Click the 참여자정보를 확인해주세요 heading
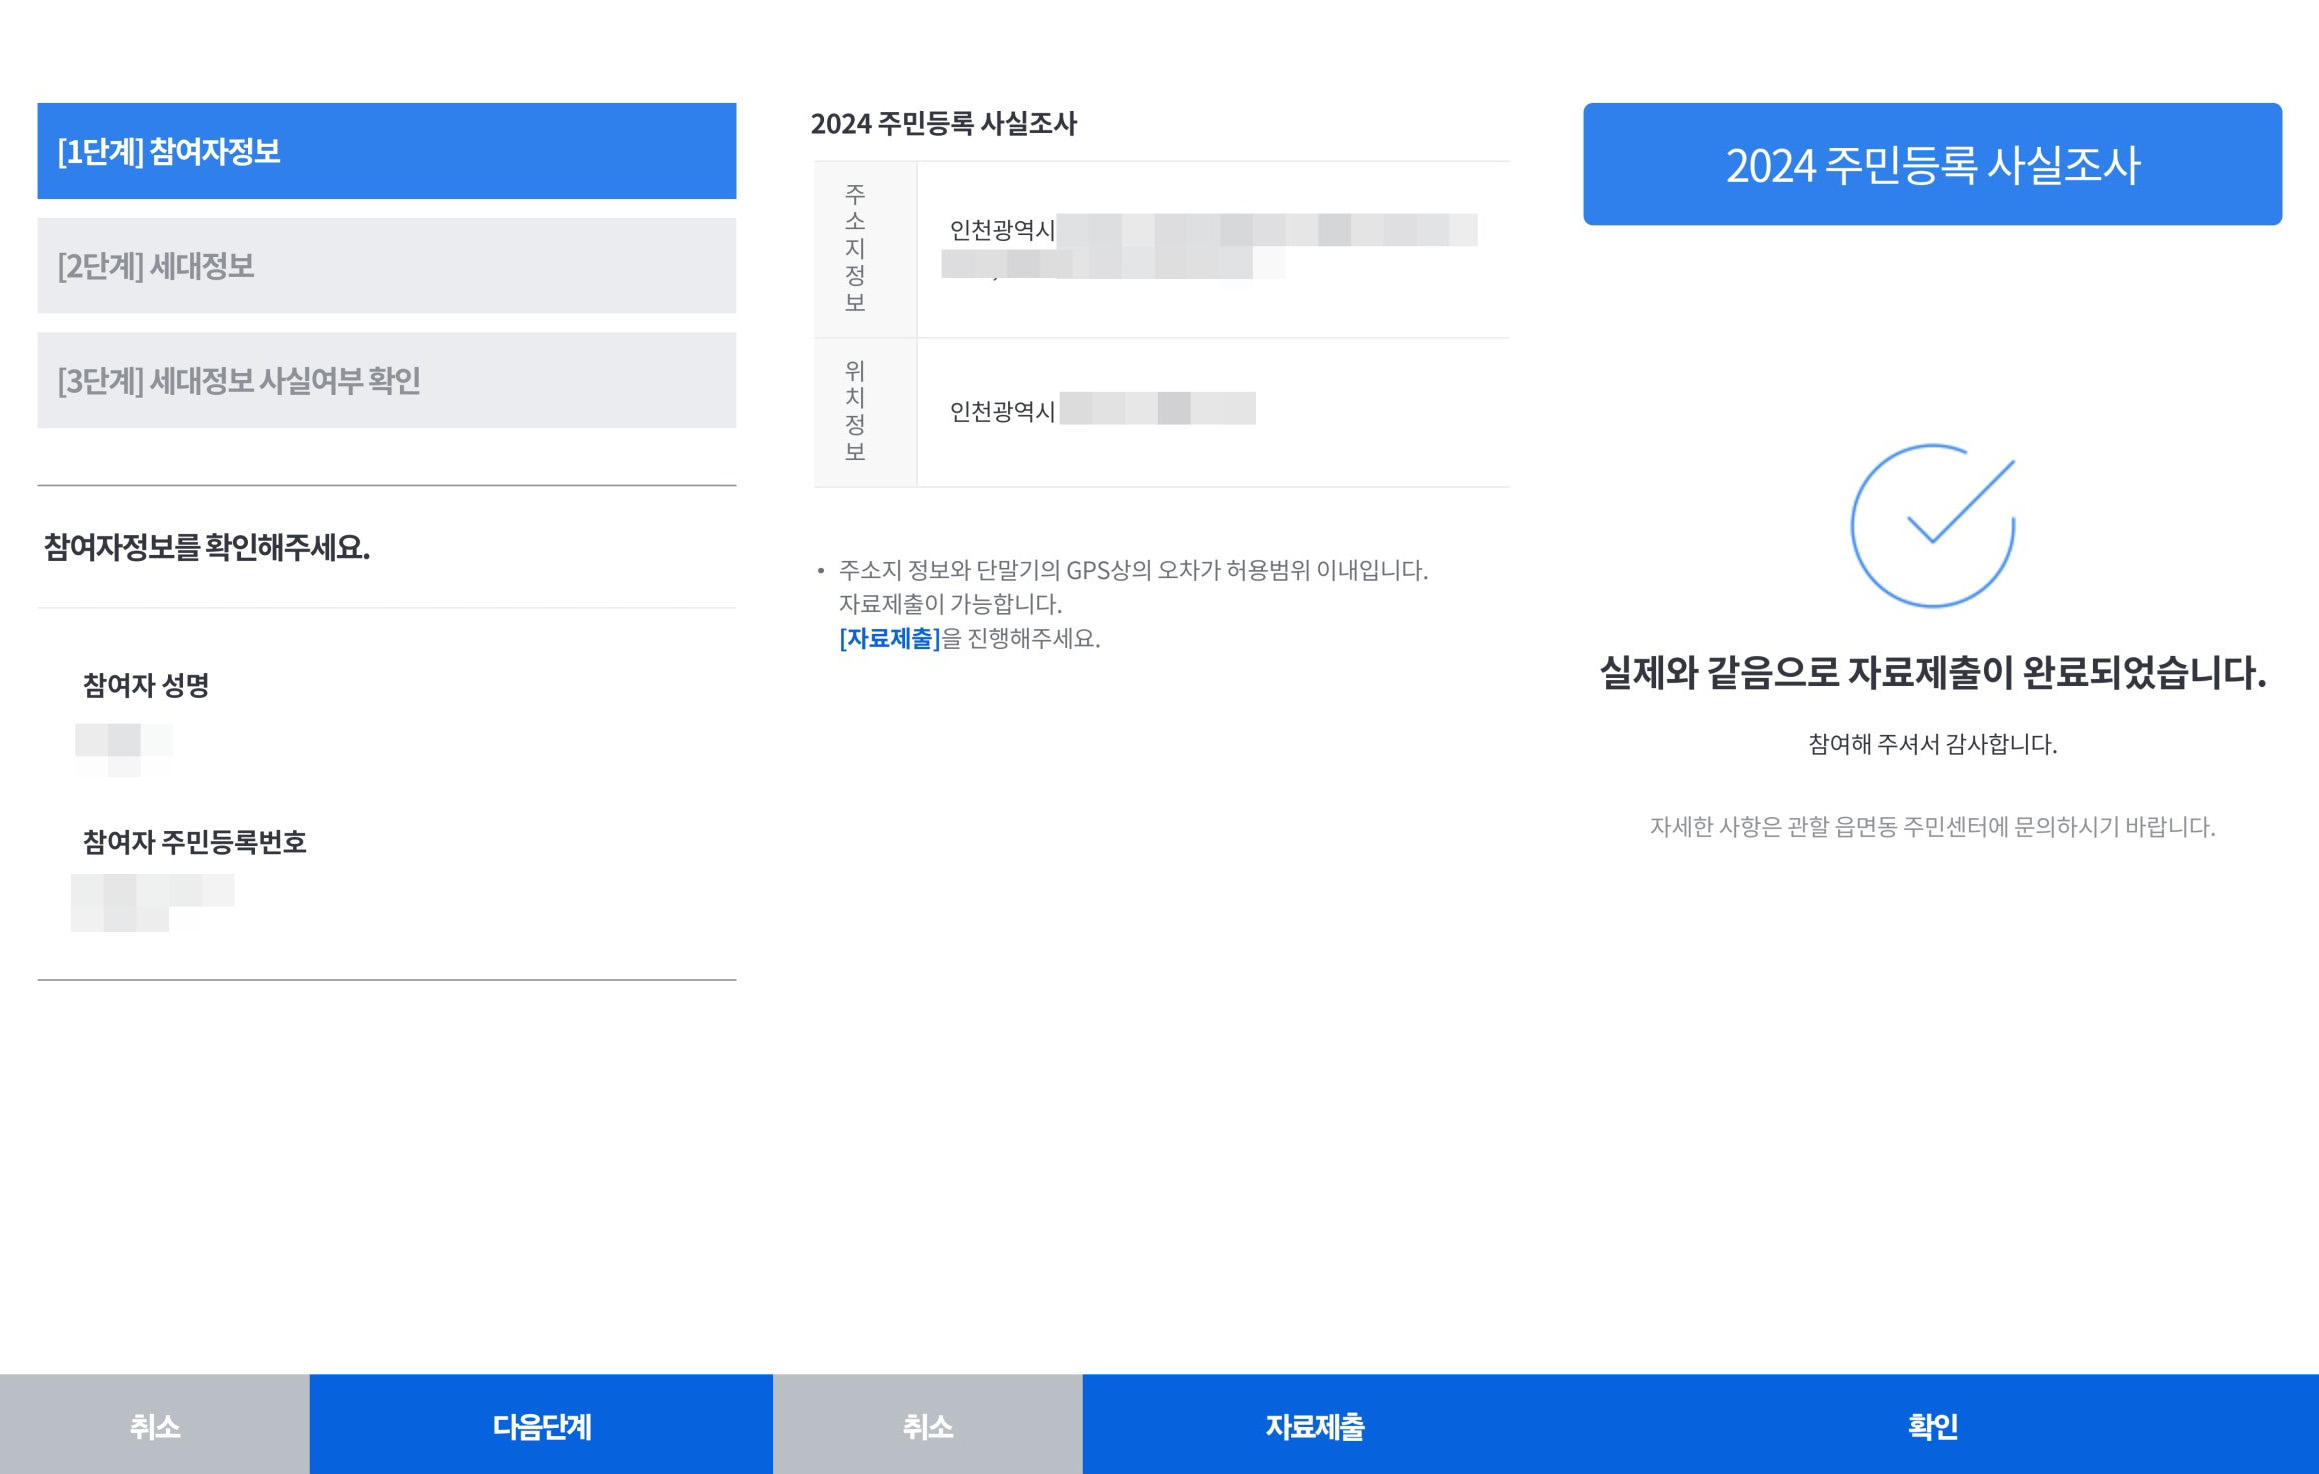This screenshot has width=2319, height=1474. click(207, 547)
